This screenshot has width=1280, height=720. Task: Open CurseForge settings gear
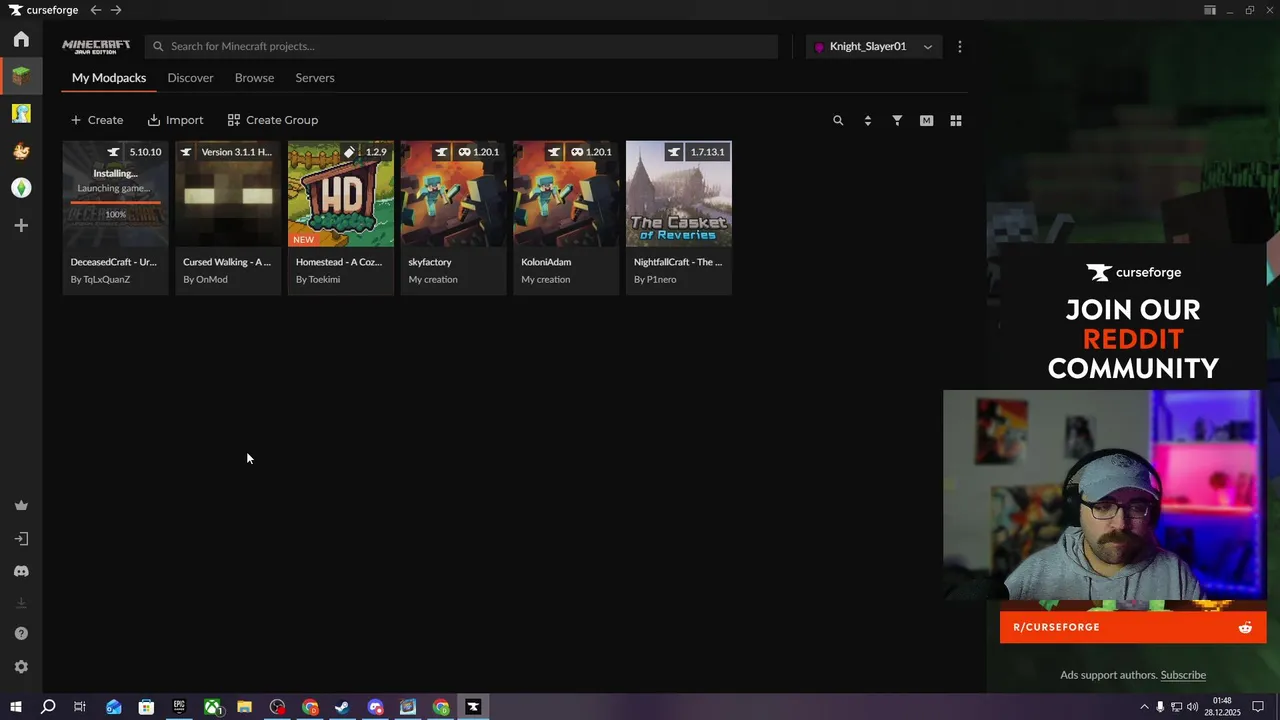21,667
